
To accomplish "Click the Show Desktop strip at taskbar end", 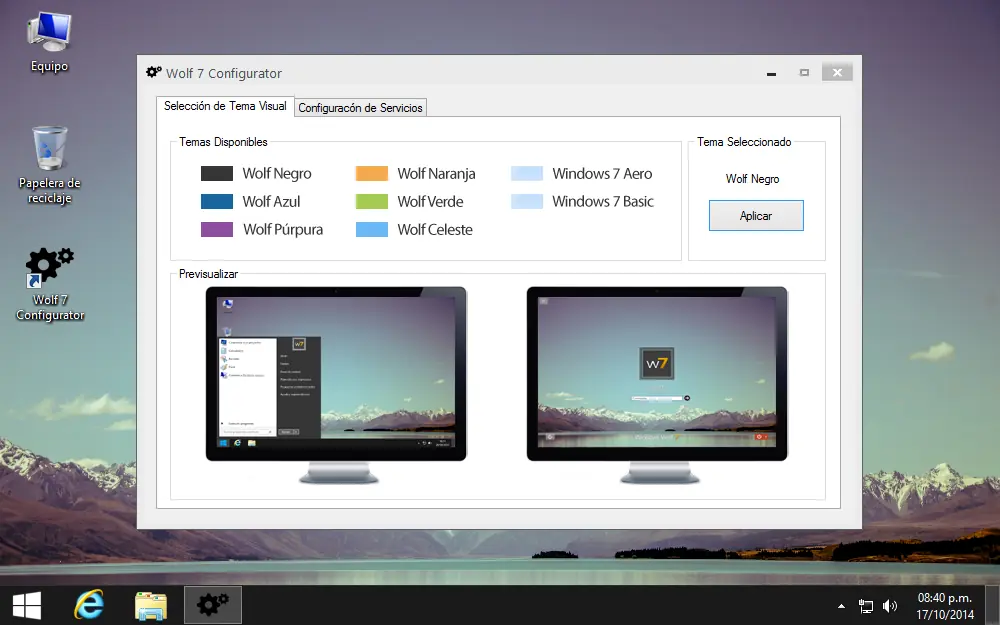I will (993, 605).
